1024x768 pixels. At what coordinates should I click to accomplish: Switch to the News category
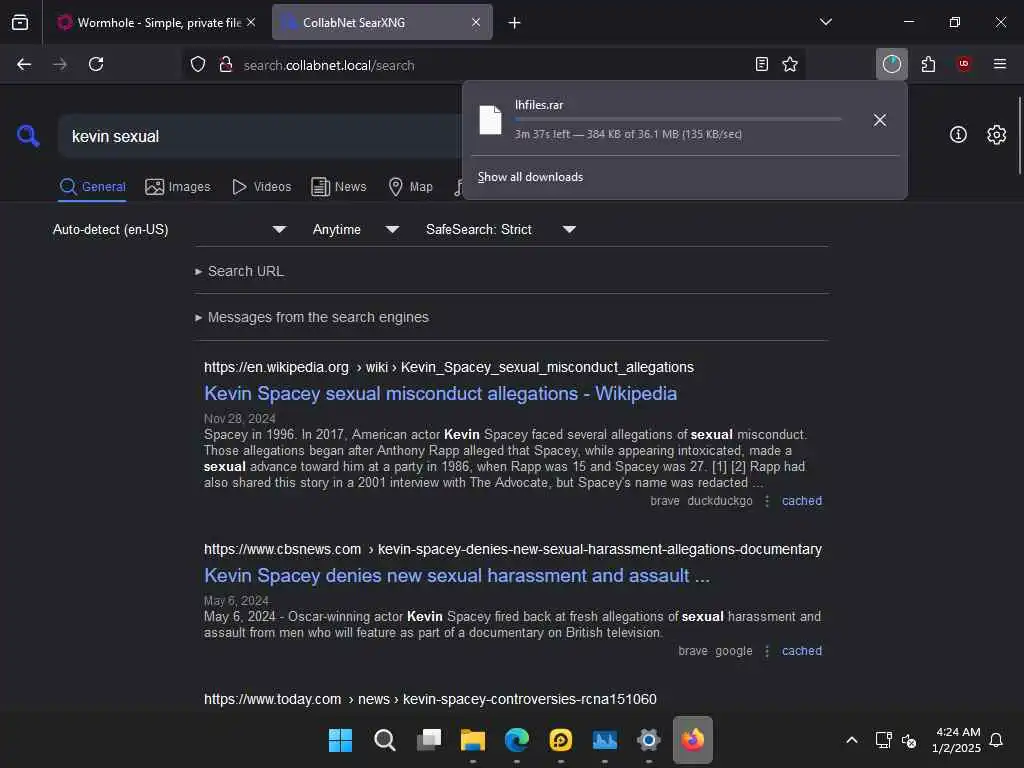pos(339,187)
